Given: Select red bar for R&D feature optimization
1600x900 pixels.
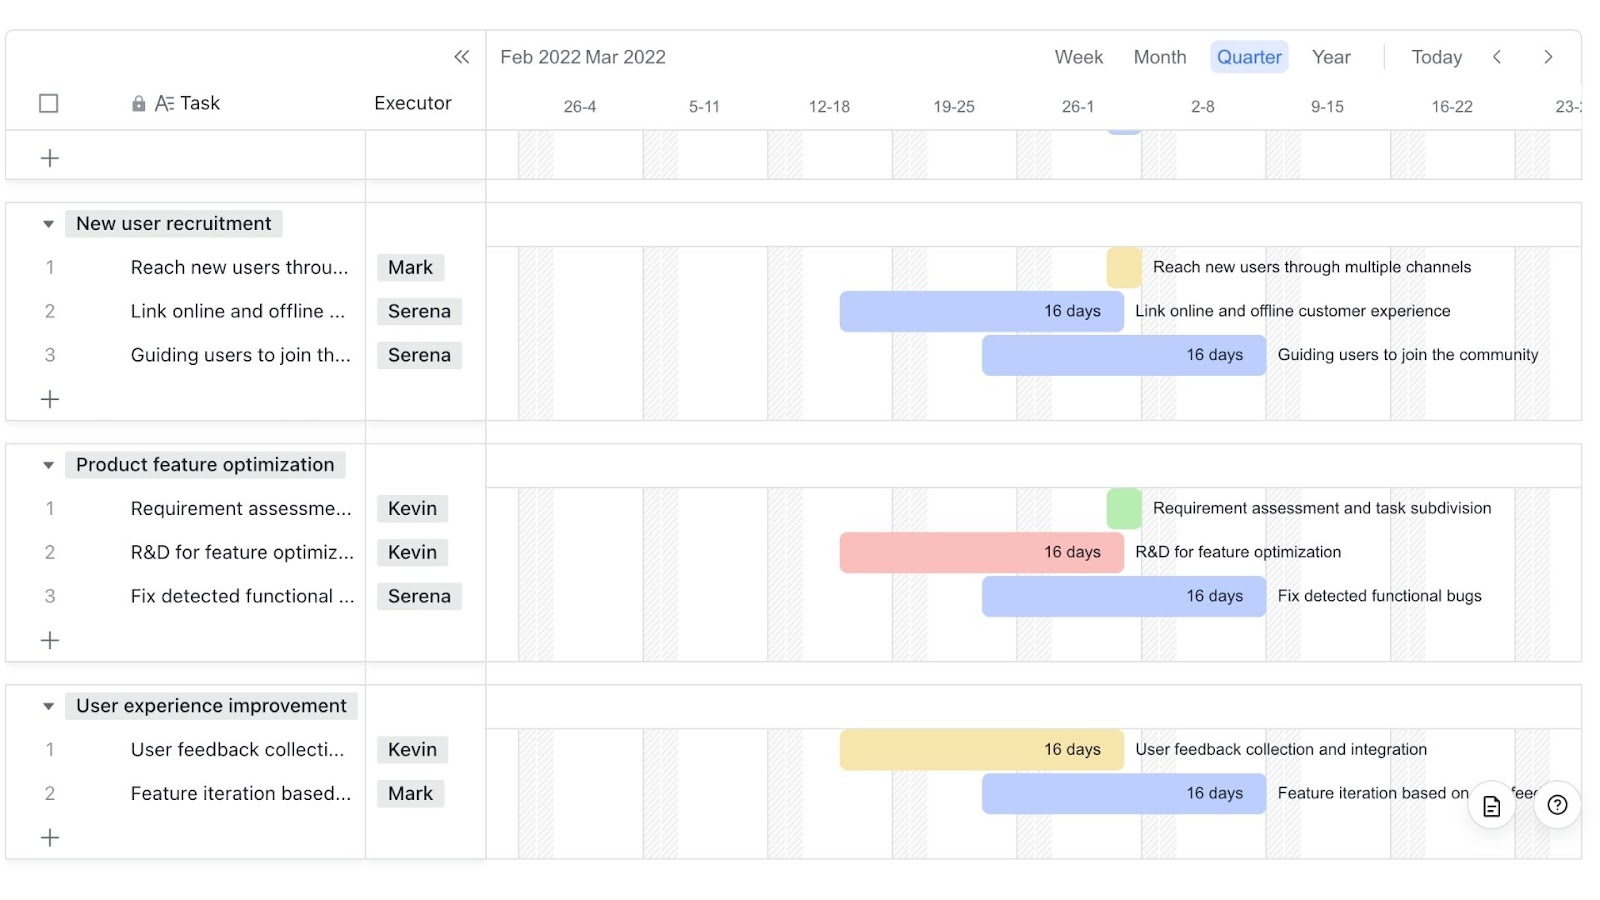Looking at the screenshot, I should (982, 552).
